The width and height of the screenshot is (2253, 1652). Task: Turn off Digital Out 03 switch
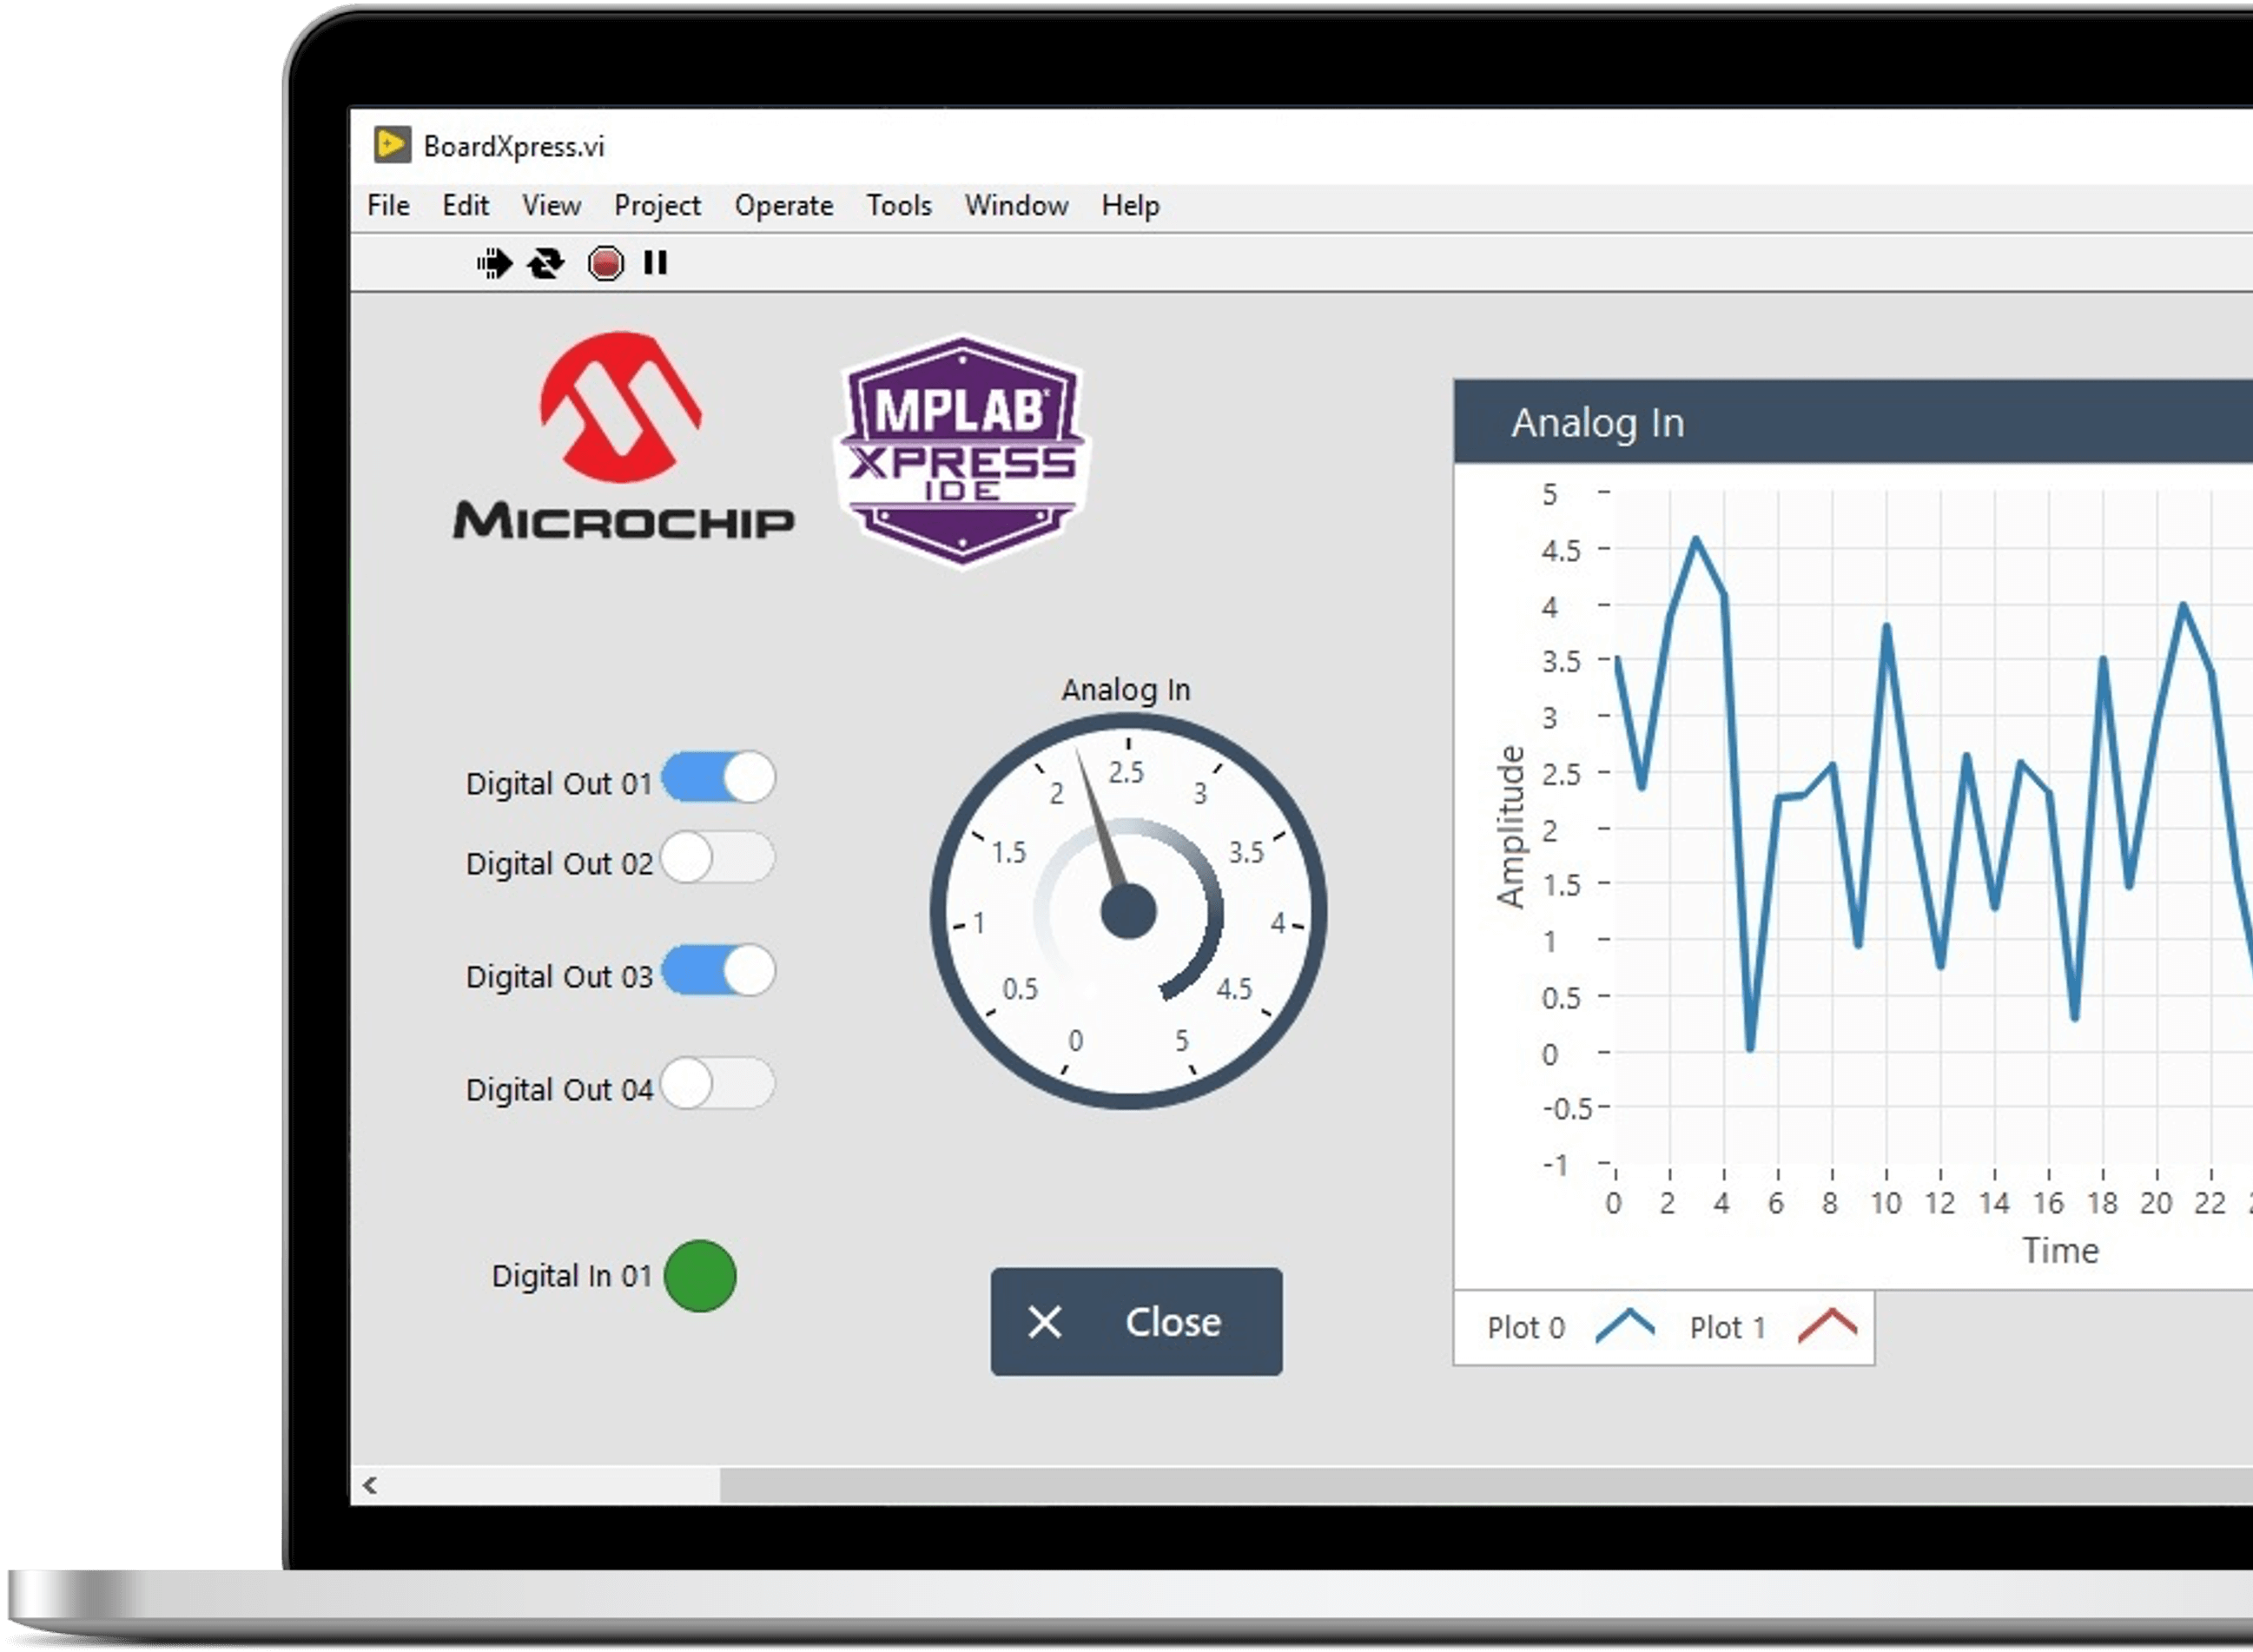pyautogui.click(x=718, y=970)
